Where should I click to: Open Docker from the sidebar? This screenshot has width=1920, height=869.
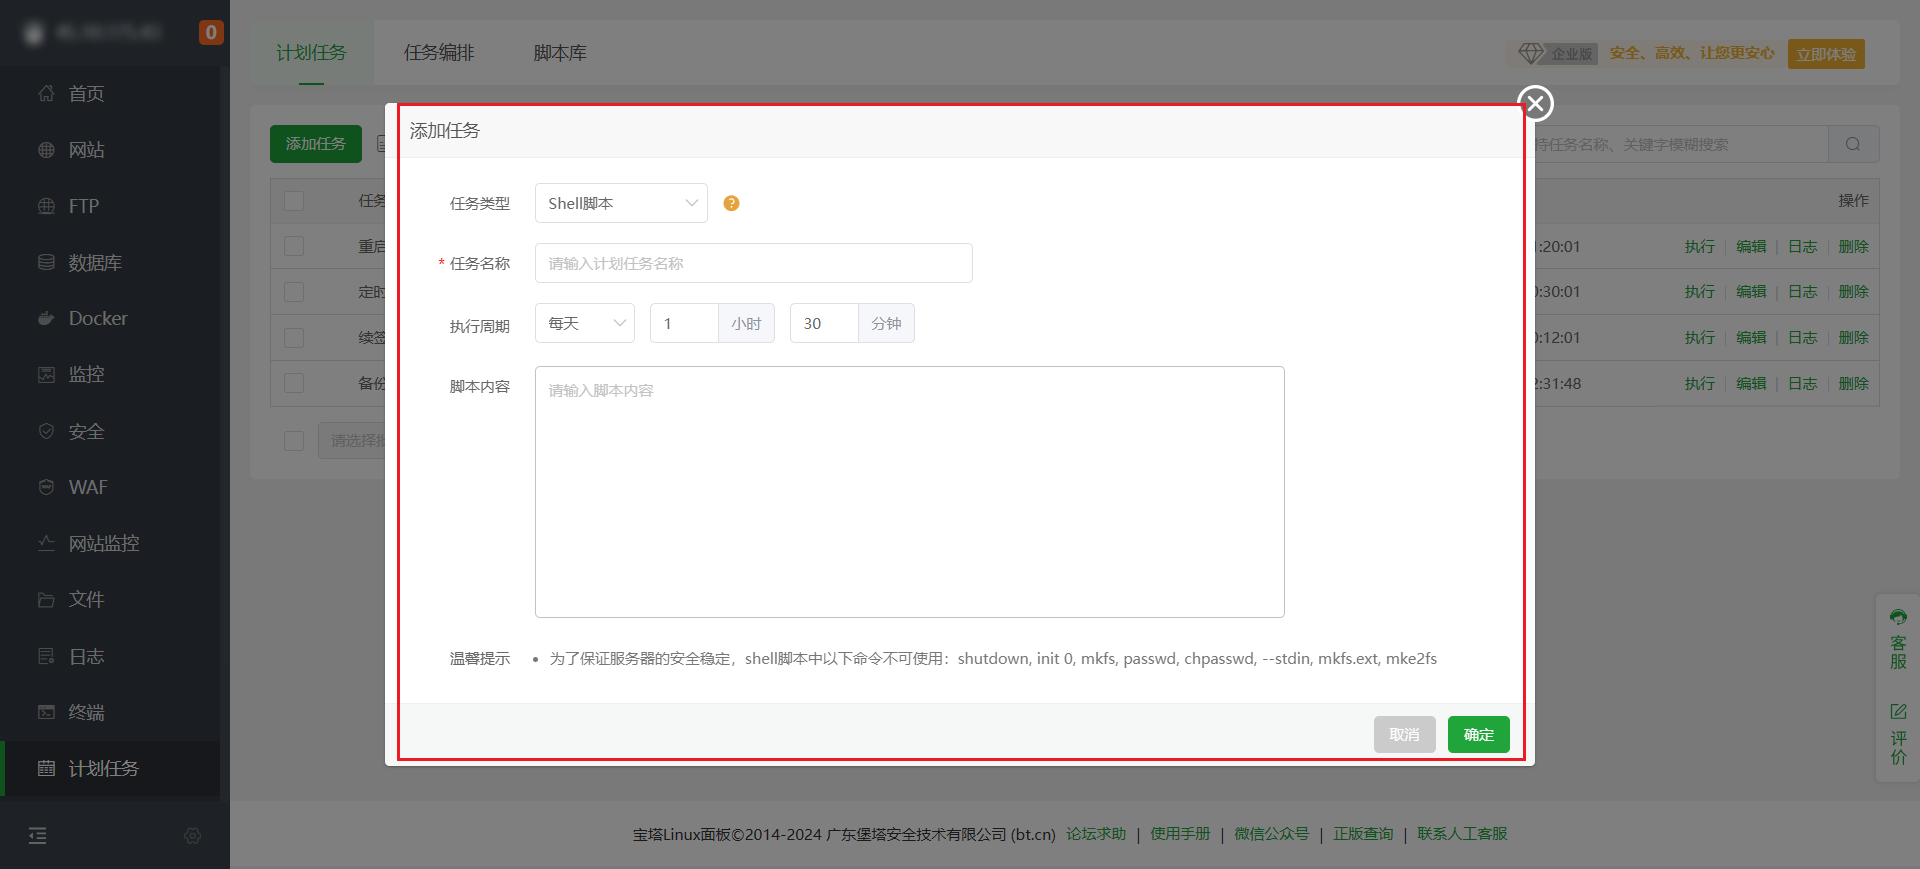98,318
